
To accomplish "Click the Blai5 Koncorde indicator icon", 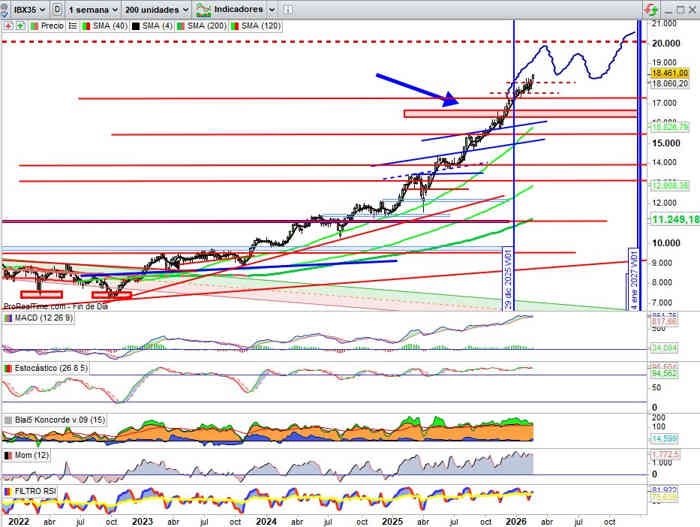I will 9,419.
